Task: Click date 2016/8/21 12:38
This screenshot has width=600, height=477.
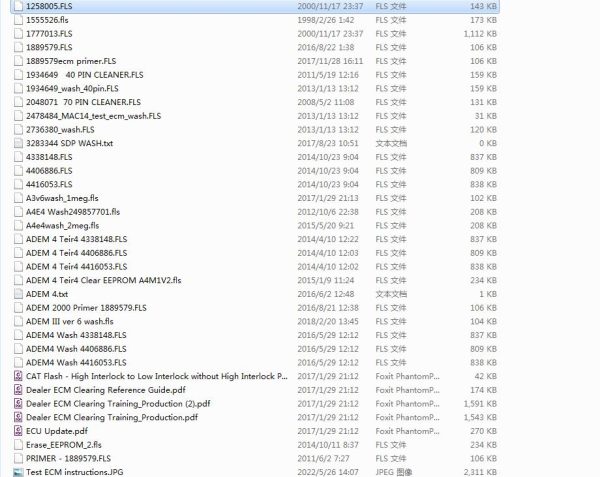Action: pos(328,308)
